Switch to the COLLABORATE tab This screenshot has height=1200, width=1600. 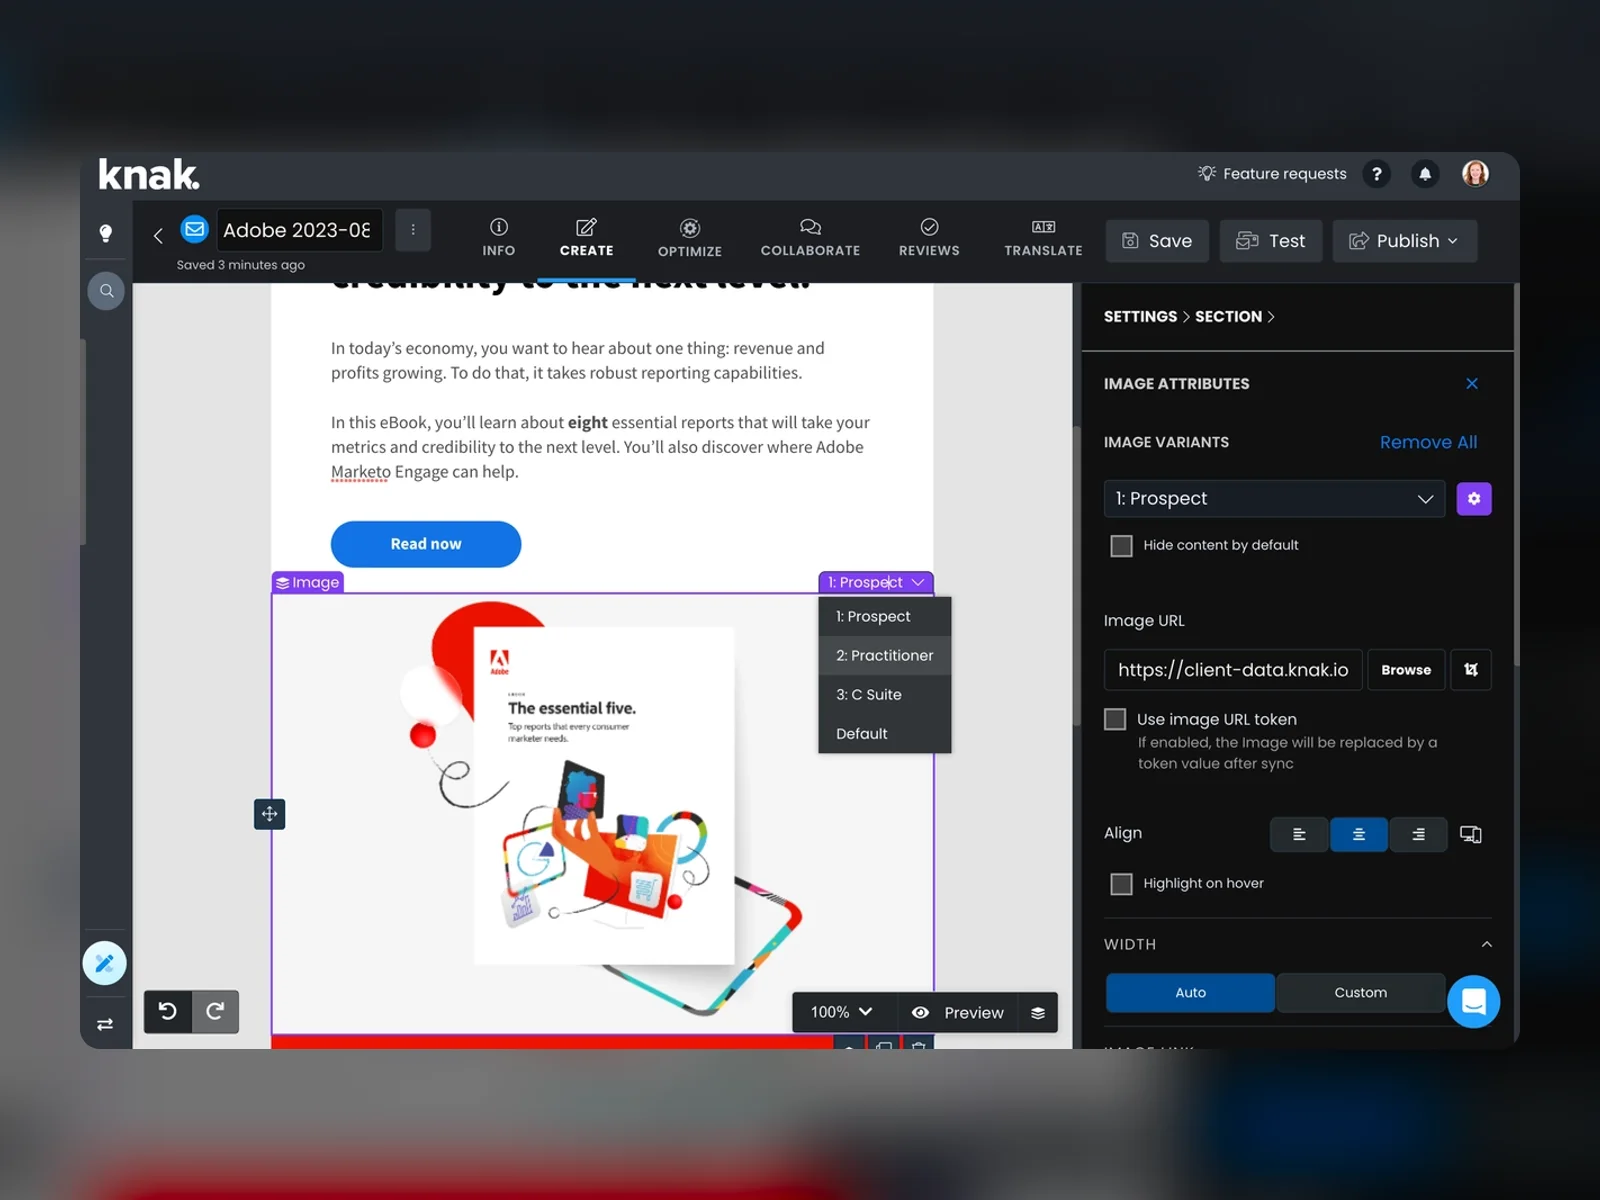tap(811, 239)
